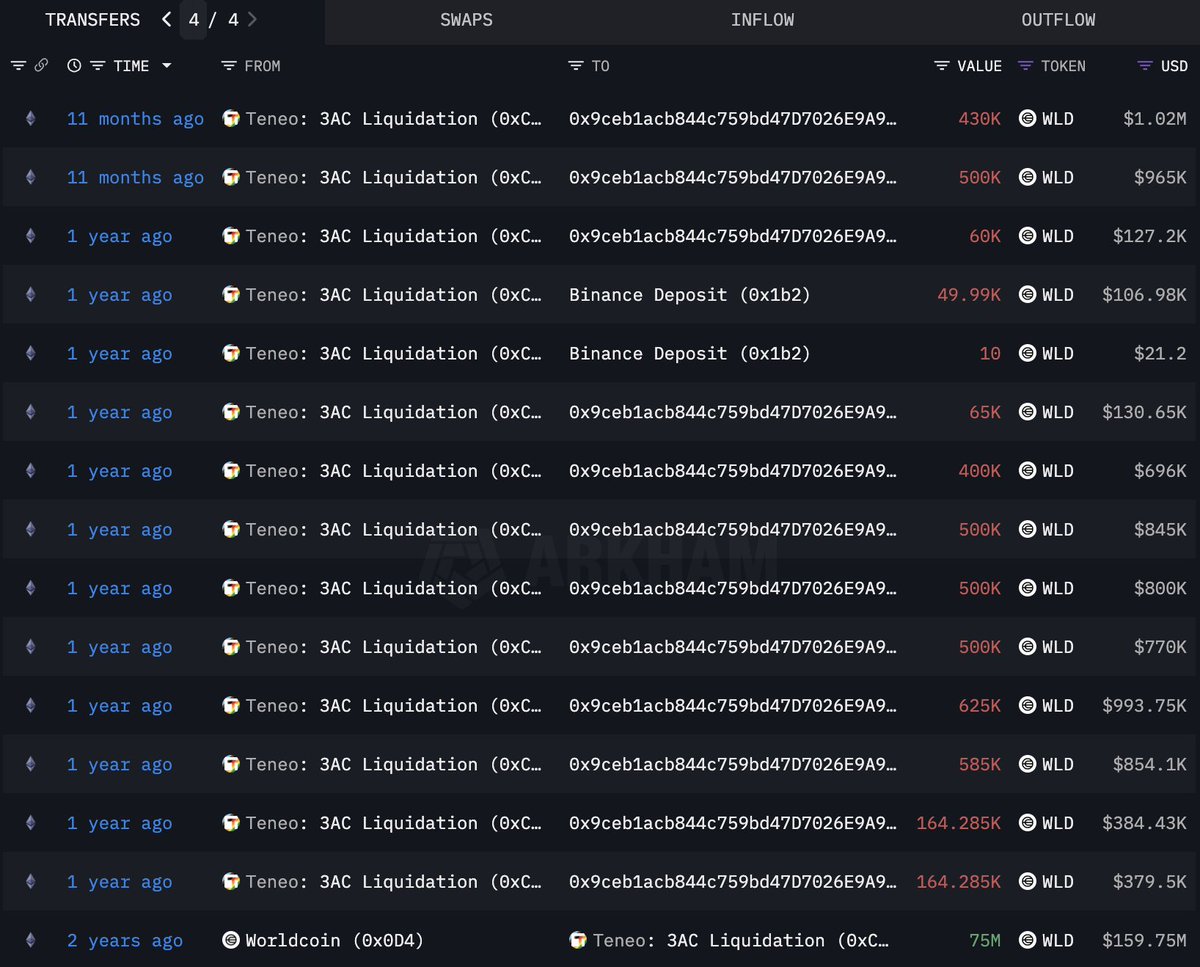Open the 0x9ceb1acb address in the $127.2K row
This screenshot has height=967, width=1200.
pos(733,237)
